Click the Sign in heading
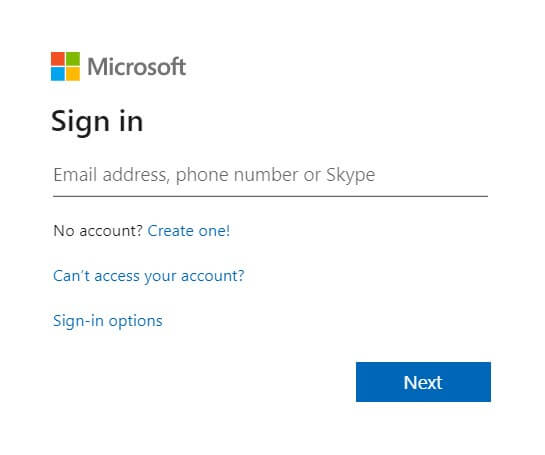Image resolution: width=545 pixels, height=455 pixels. 97,122
